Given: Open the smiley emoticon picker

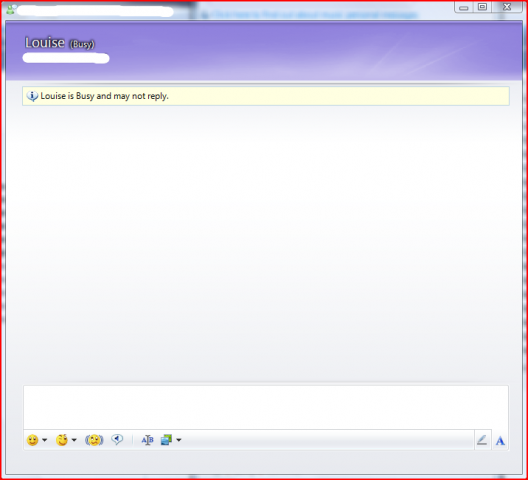Looking at the screenshot, I should (32, 440).
